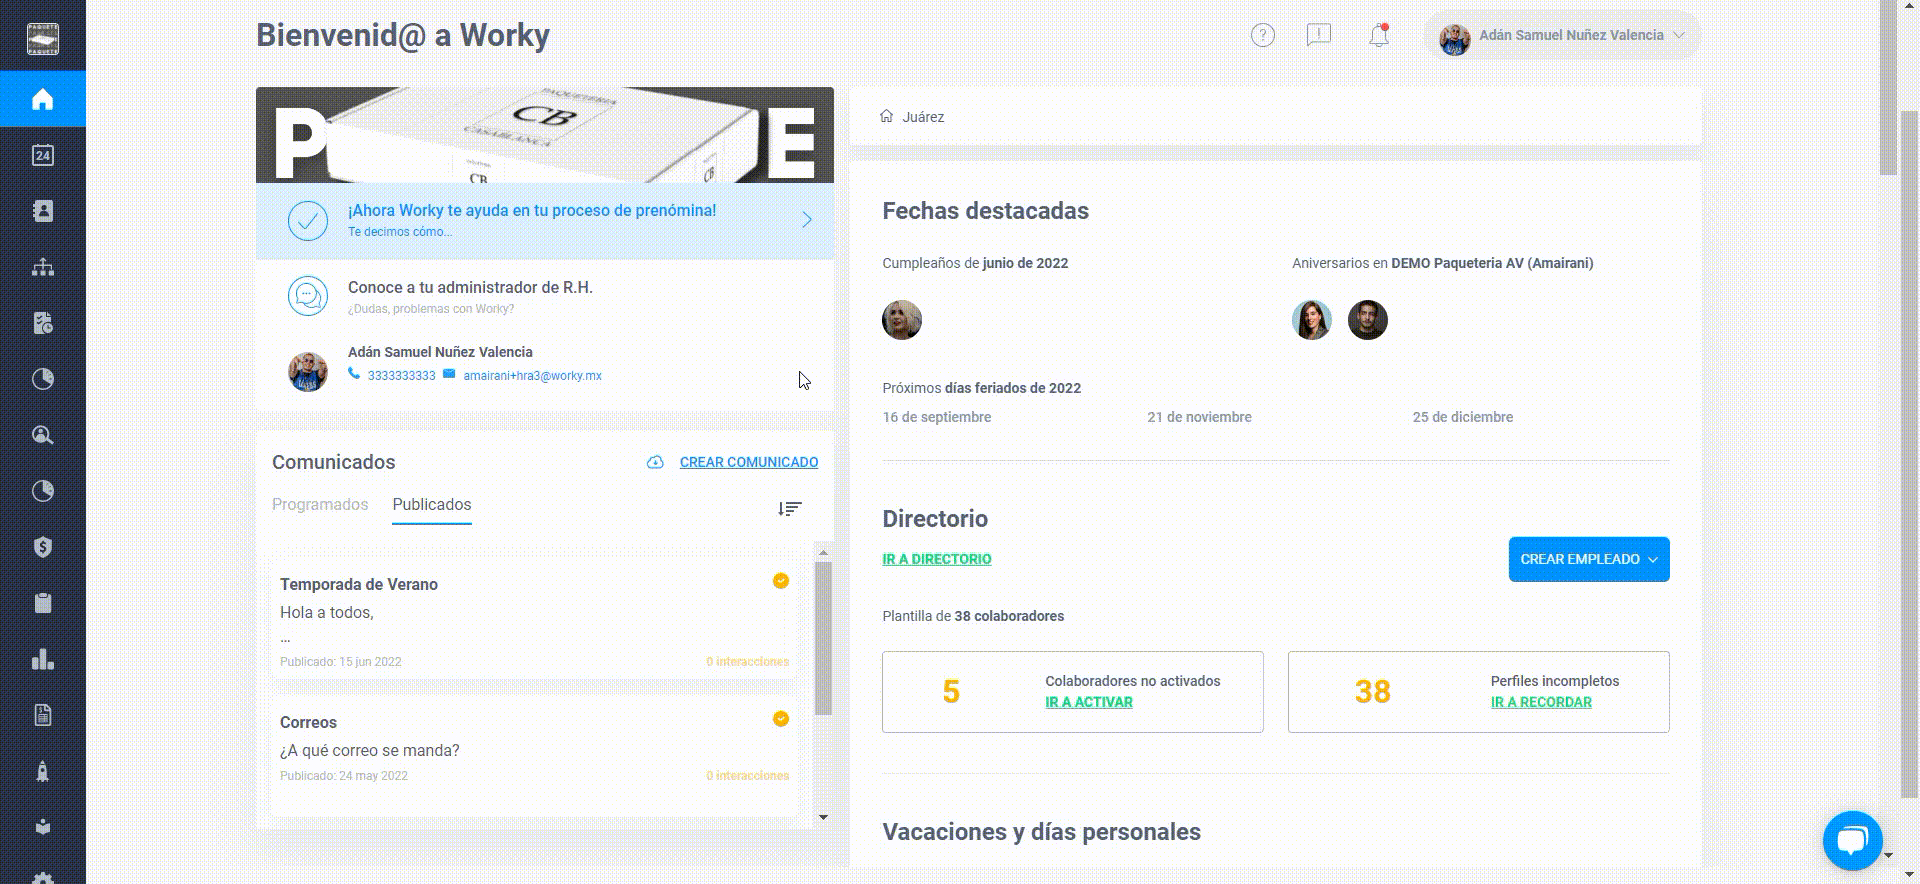The width and height of the screenshot is (1920, 884).
Task: Call phone number 3333333333
Action: pos(401,376)
